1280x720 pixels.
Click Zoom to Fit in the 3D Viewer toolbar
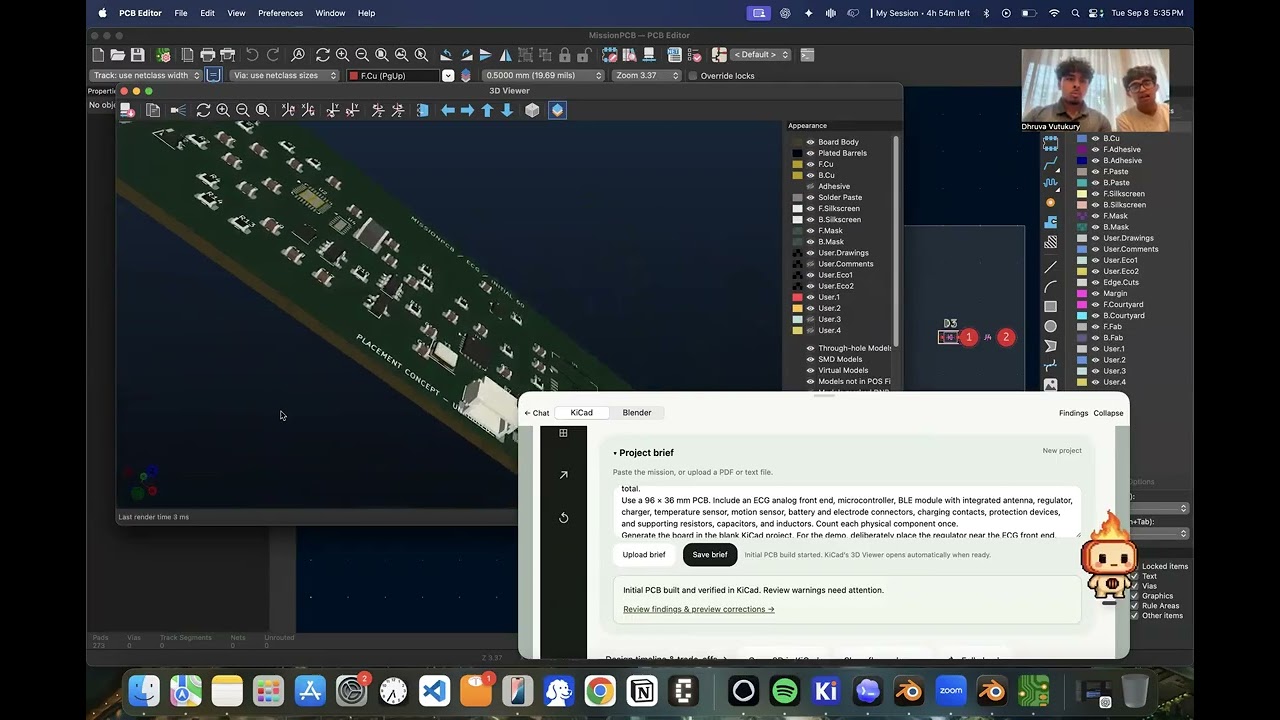(x=262, y=110)
